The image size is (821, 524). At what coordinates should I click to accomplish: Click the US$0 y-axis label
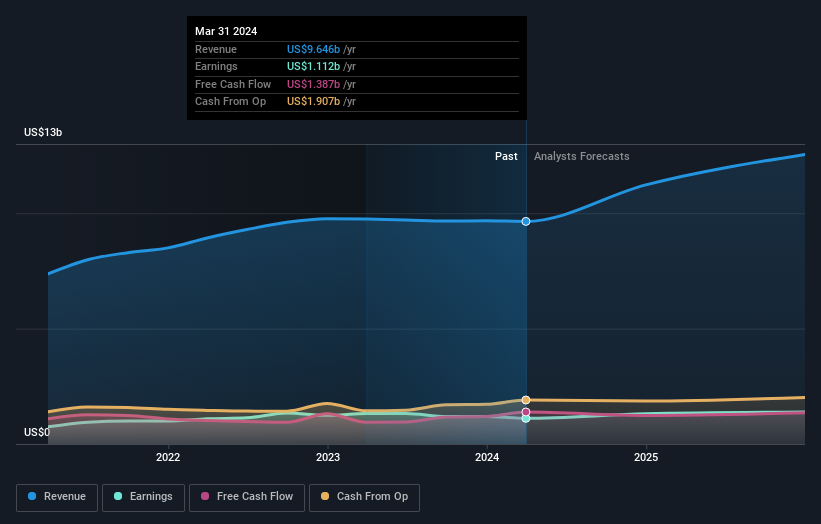(x=37, y=432)
